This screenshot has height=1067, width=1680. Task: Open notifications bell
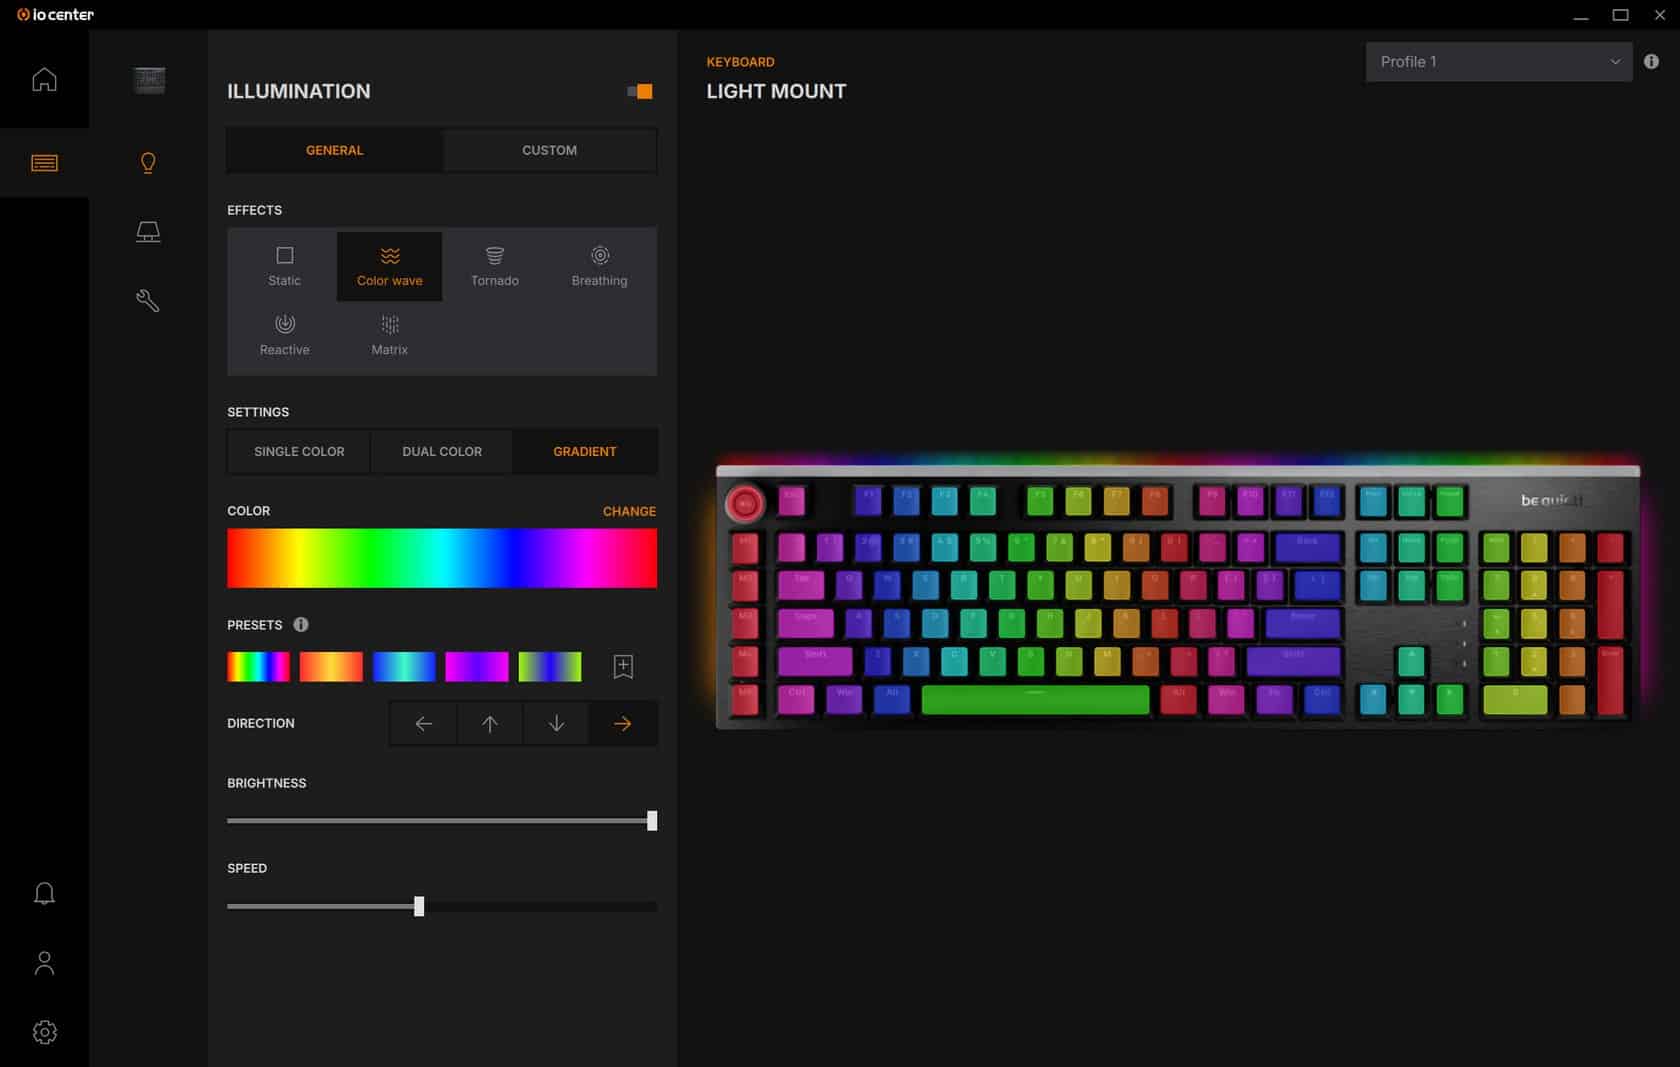coord(44,893)
